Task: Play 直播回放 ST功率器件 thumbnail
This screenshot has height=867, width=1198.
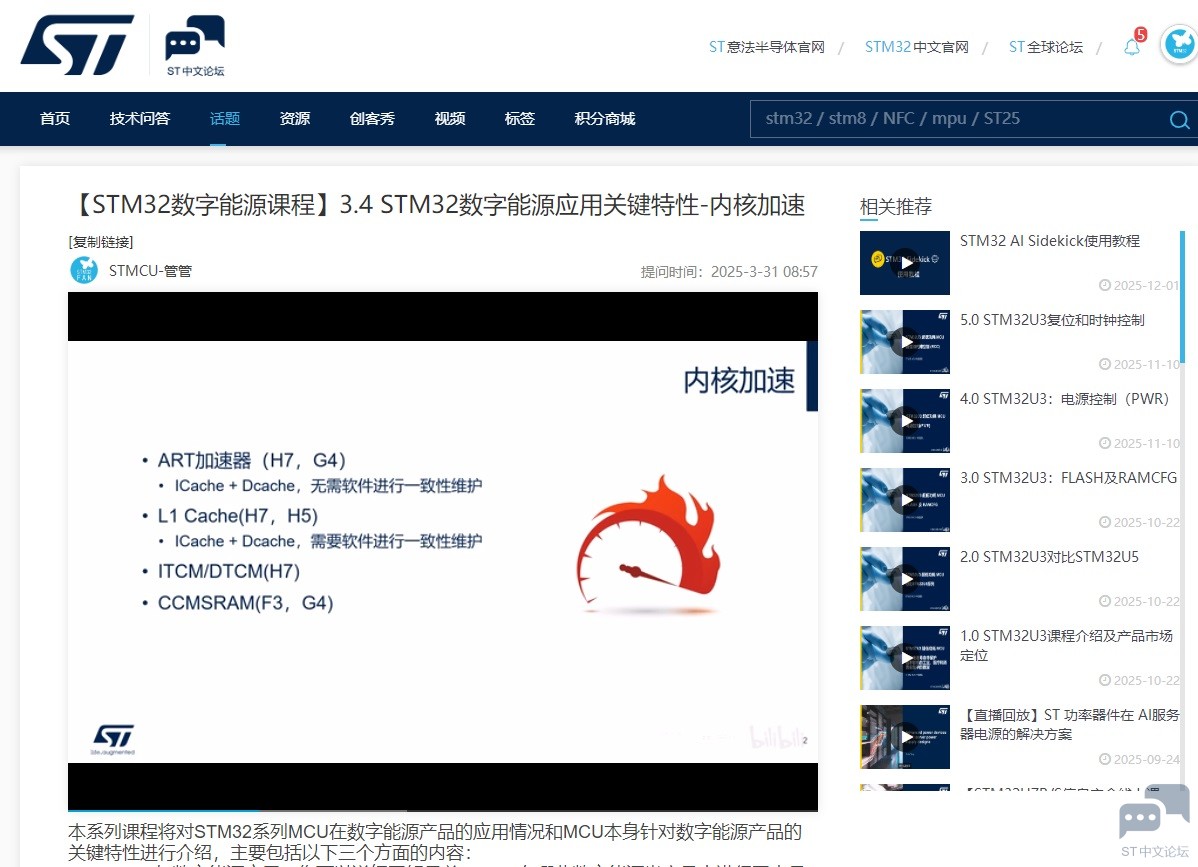Action: [905, 736]
